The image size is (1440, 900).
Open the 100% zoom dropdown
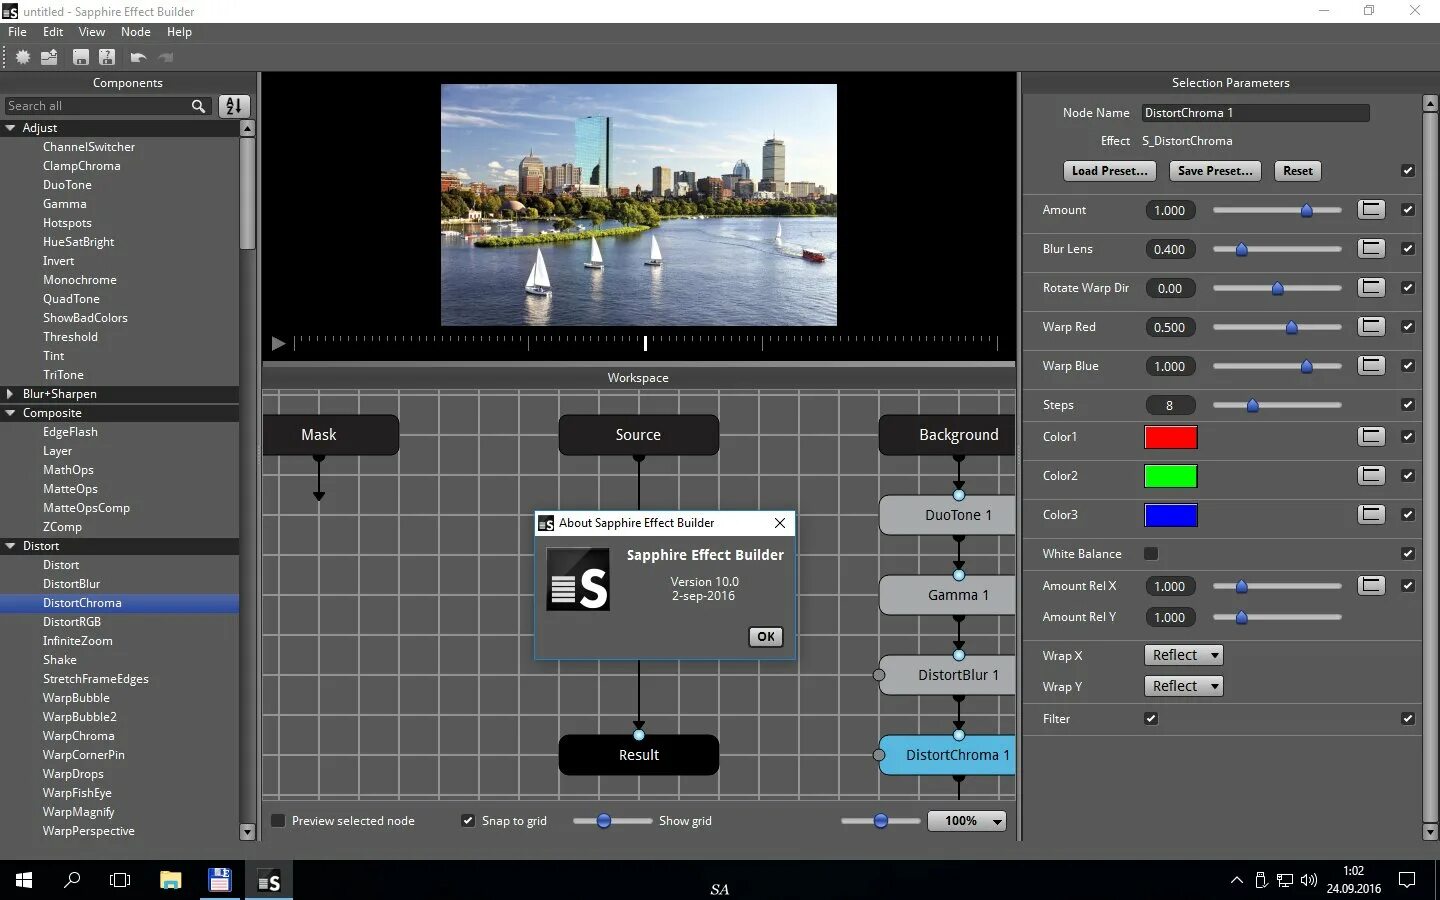[967, 821]
